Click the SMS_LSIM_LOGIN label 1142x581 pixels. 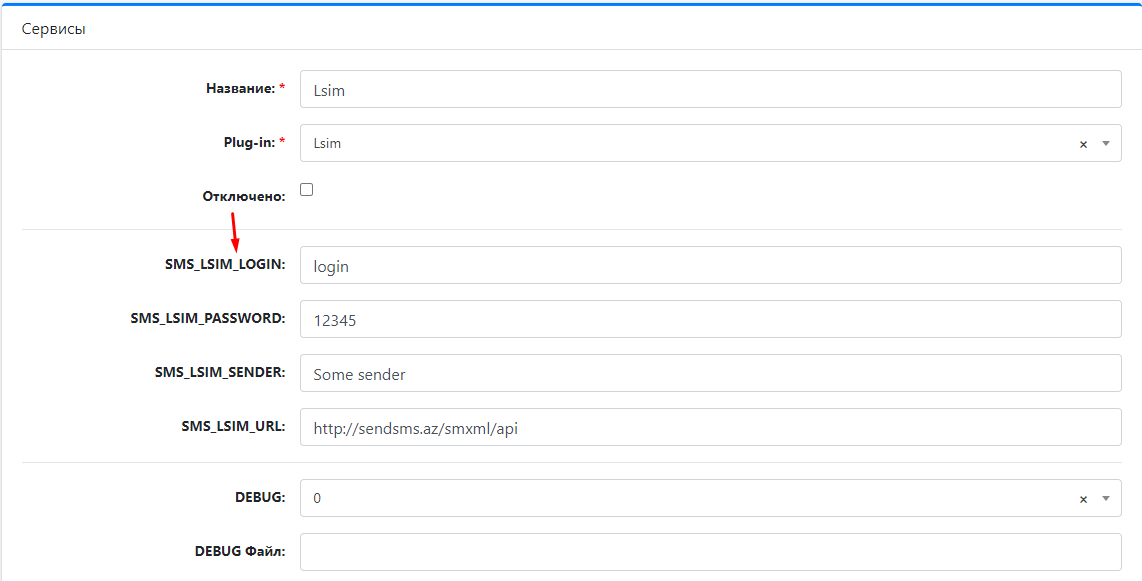tap(225, 264)
